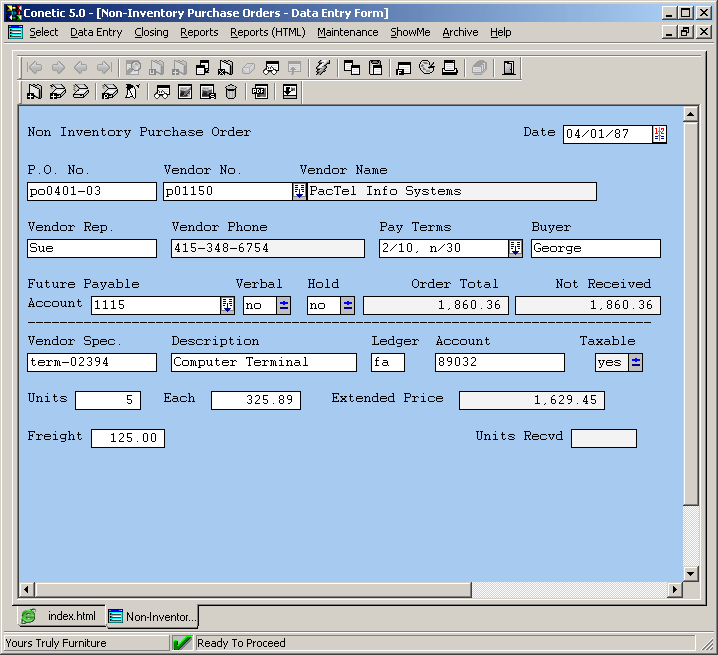Toggle the Hold yes/no spinner
Viewport: 718px width, 655px height.
point(348,306)
